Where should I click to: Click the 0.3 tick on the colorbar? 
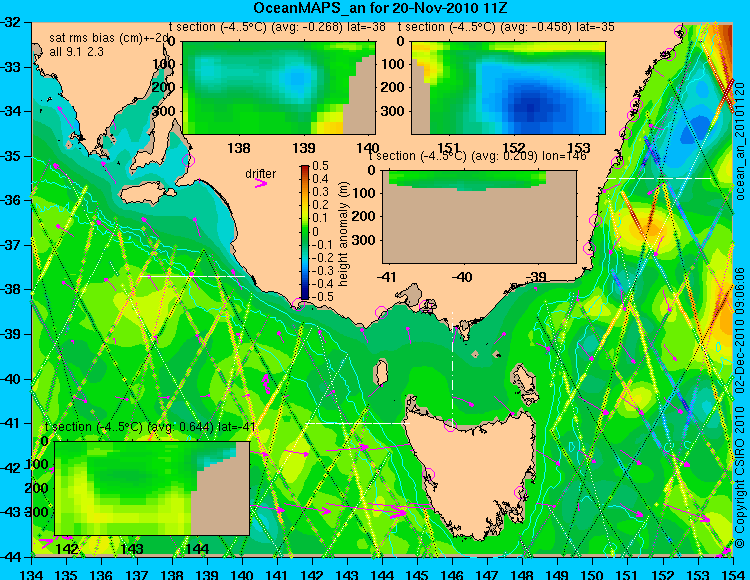320,192
